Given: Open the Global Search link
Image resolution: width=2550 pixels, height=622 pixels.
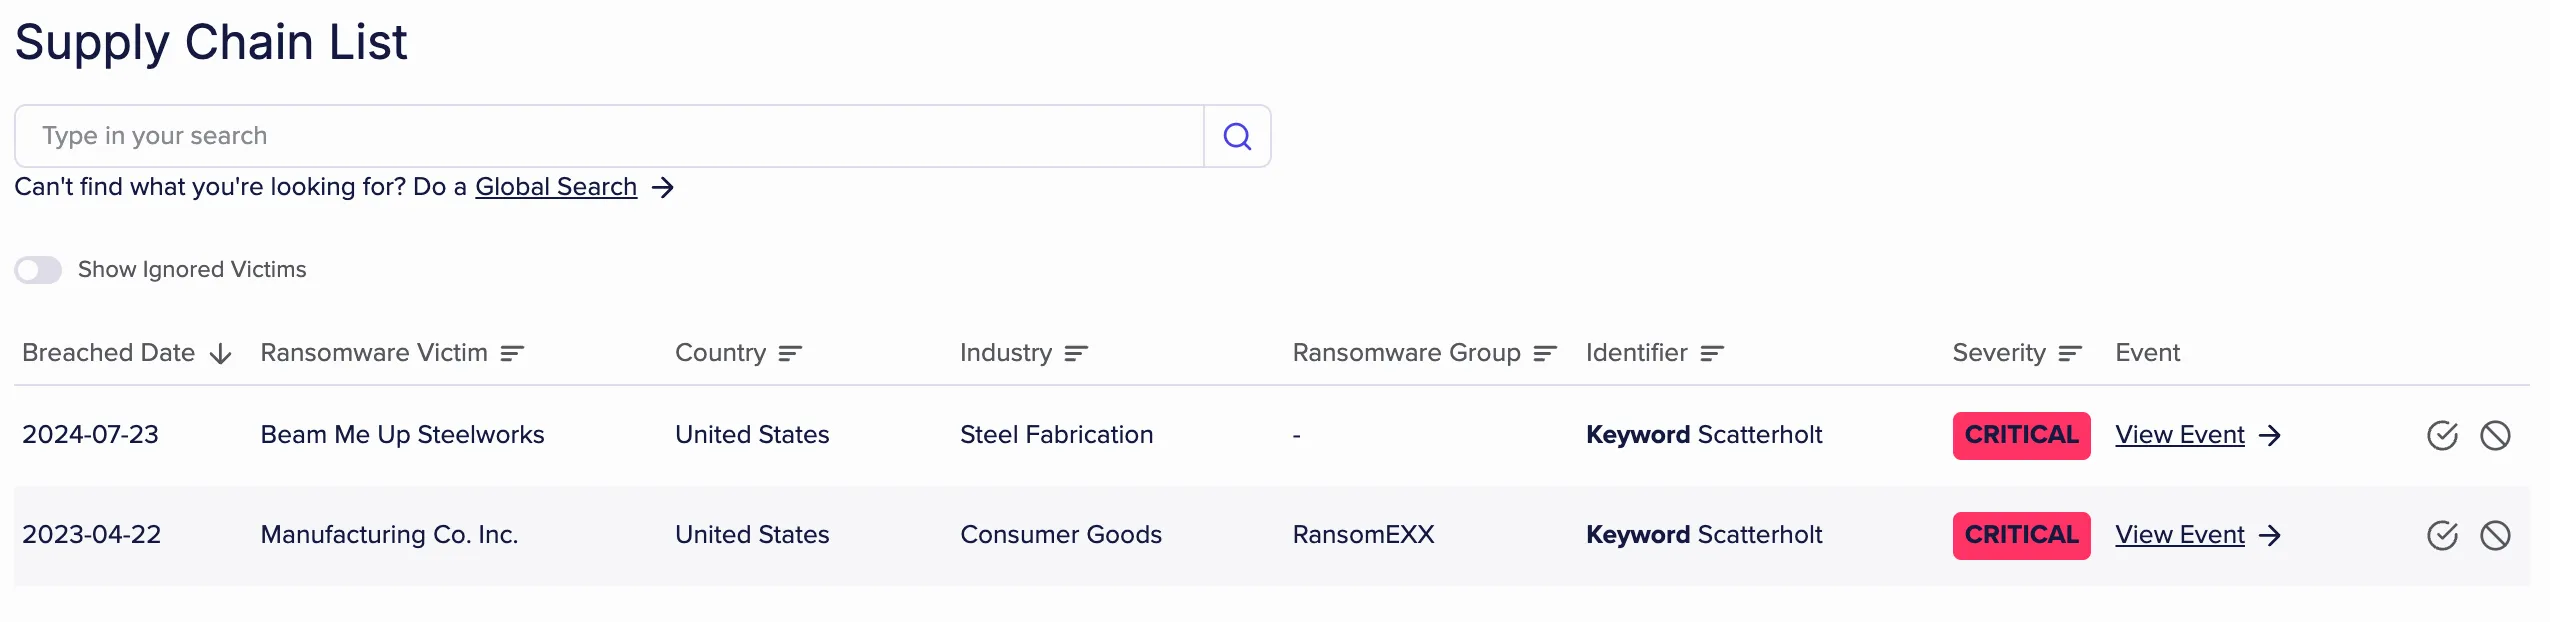Looking at the screenshot, I should tap(556, 187).
